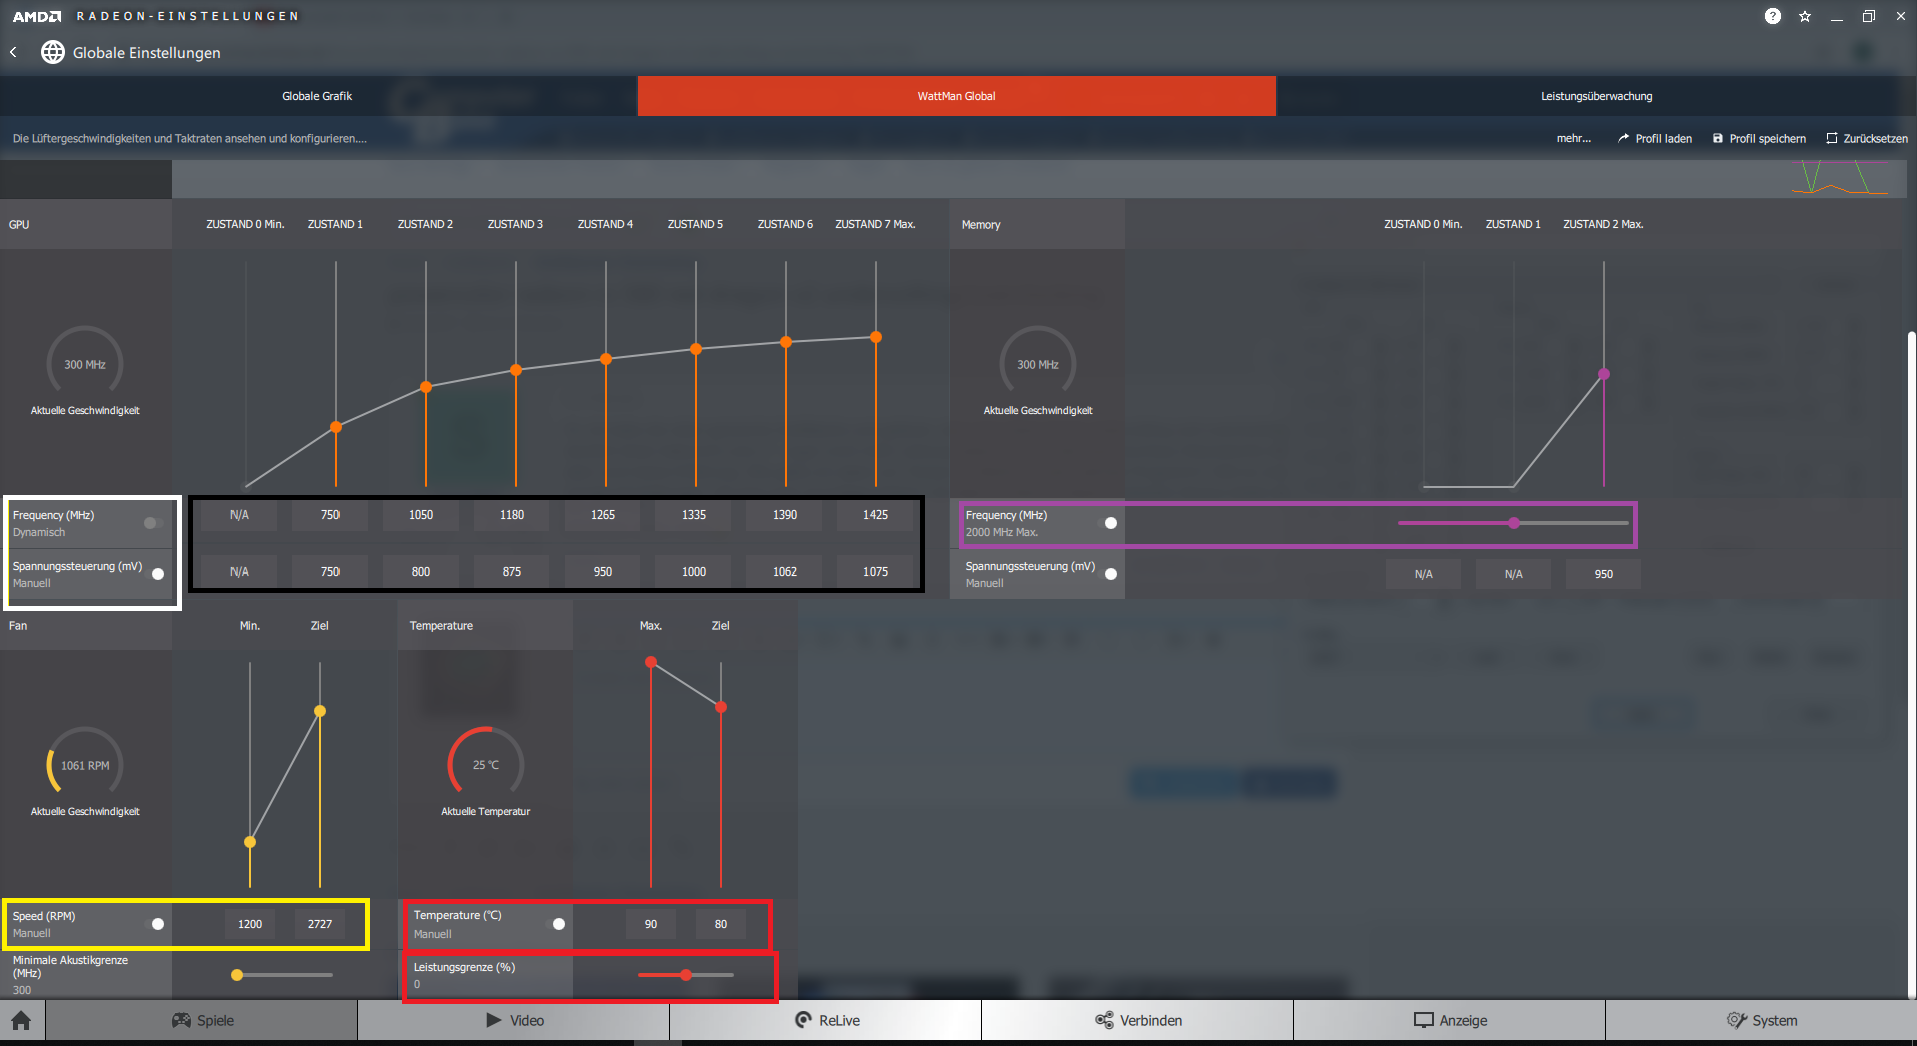Toggle Memory Spannungssteuerung switch
Viewport: 1917px width, 1046px height.
[1109, 574]
